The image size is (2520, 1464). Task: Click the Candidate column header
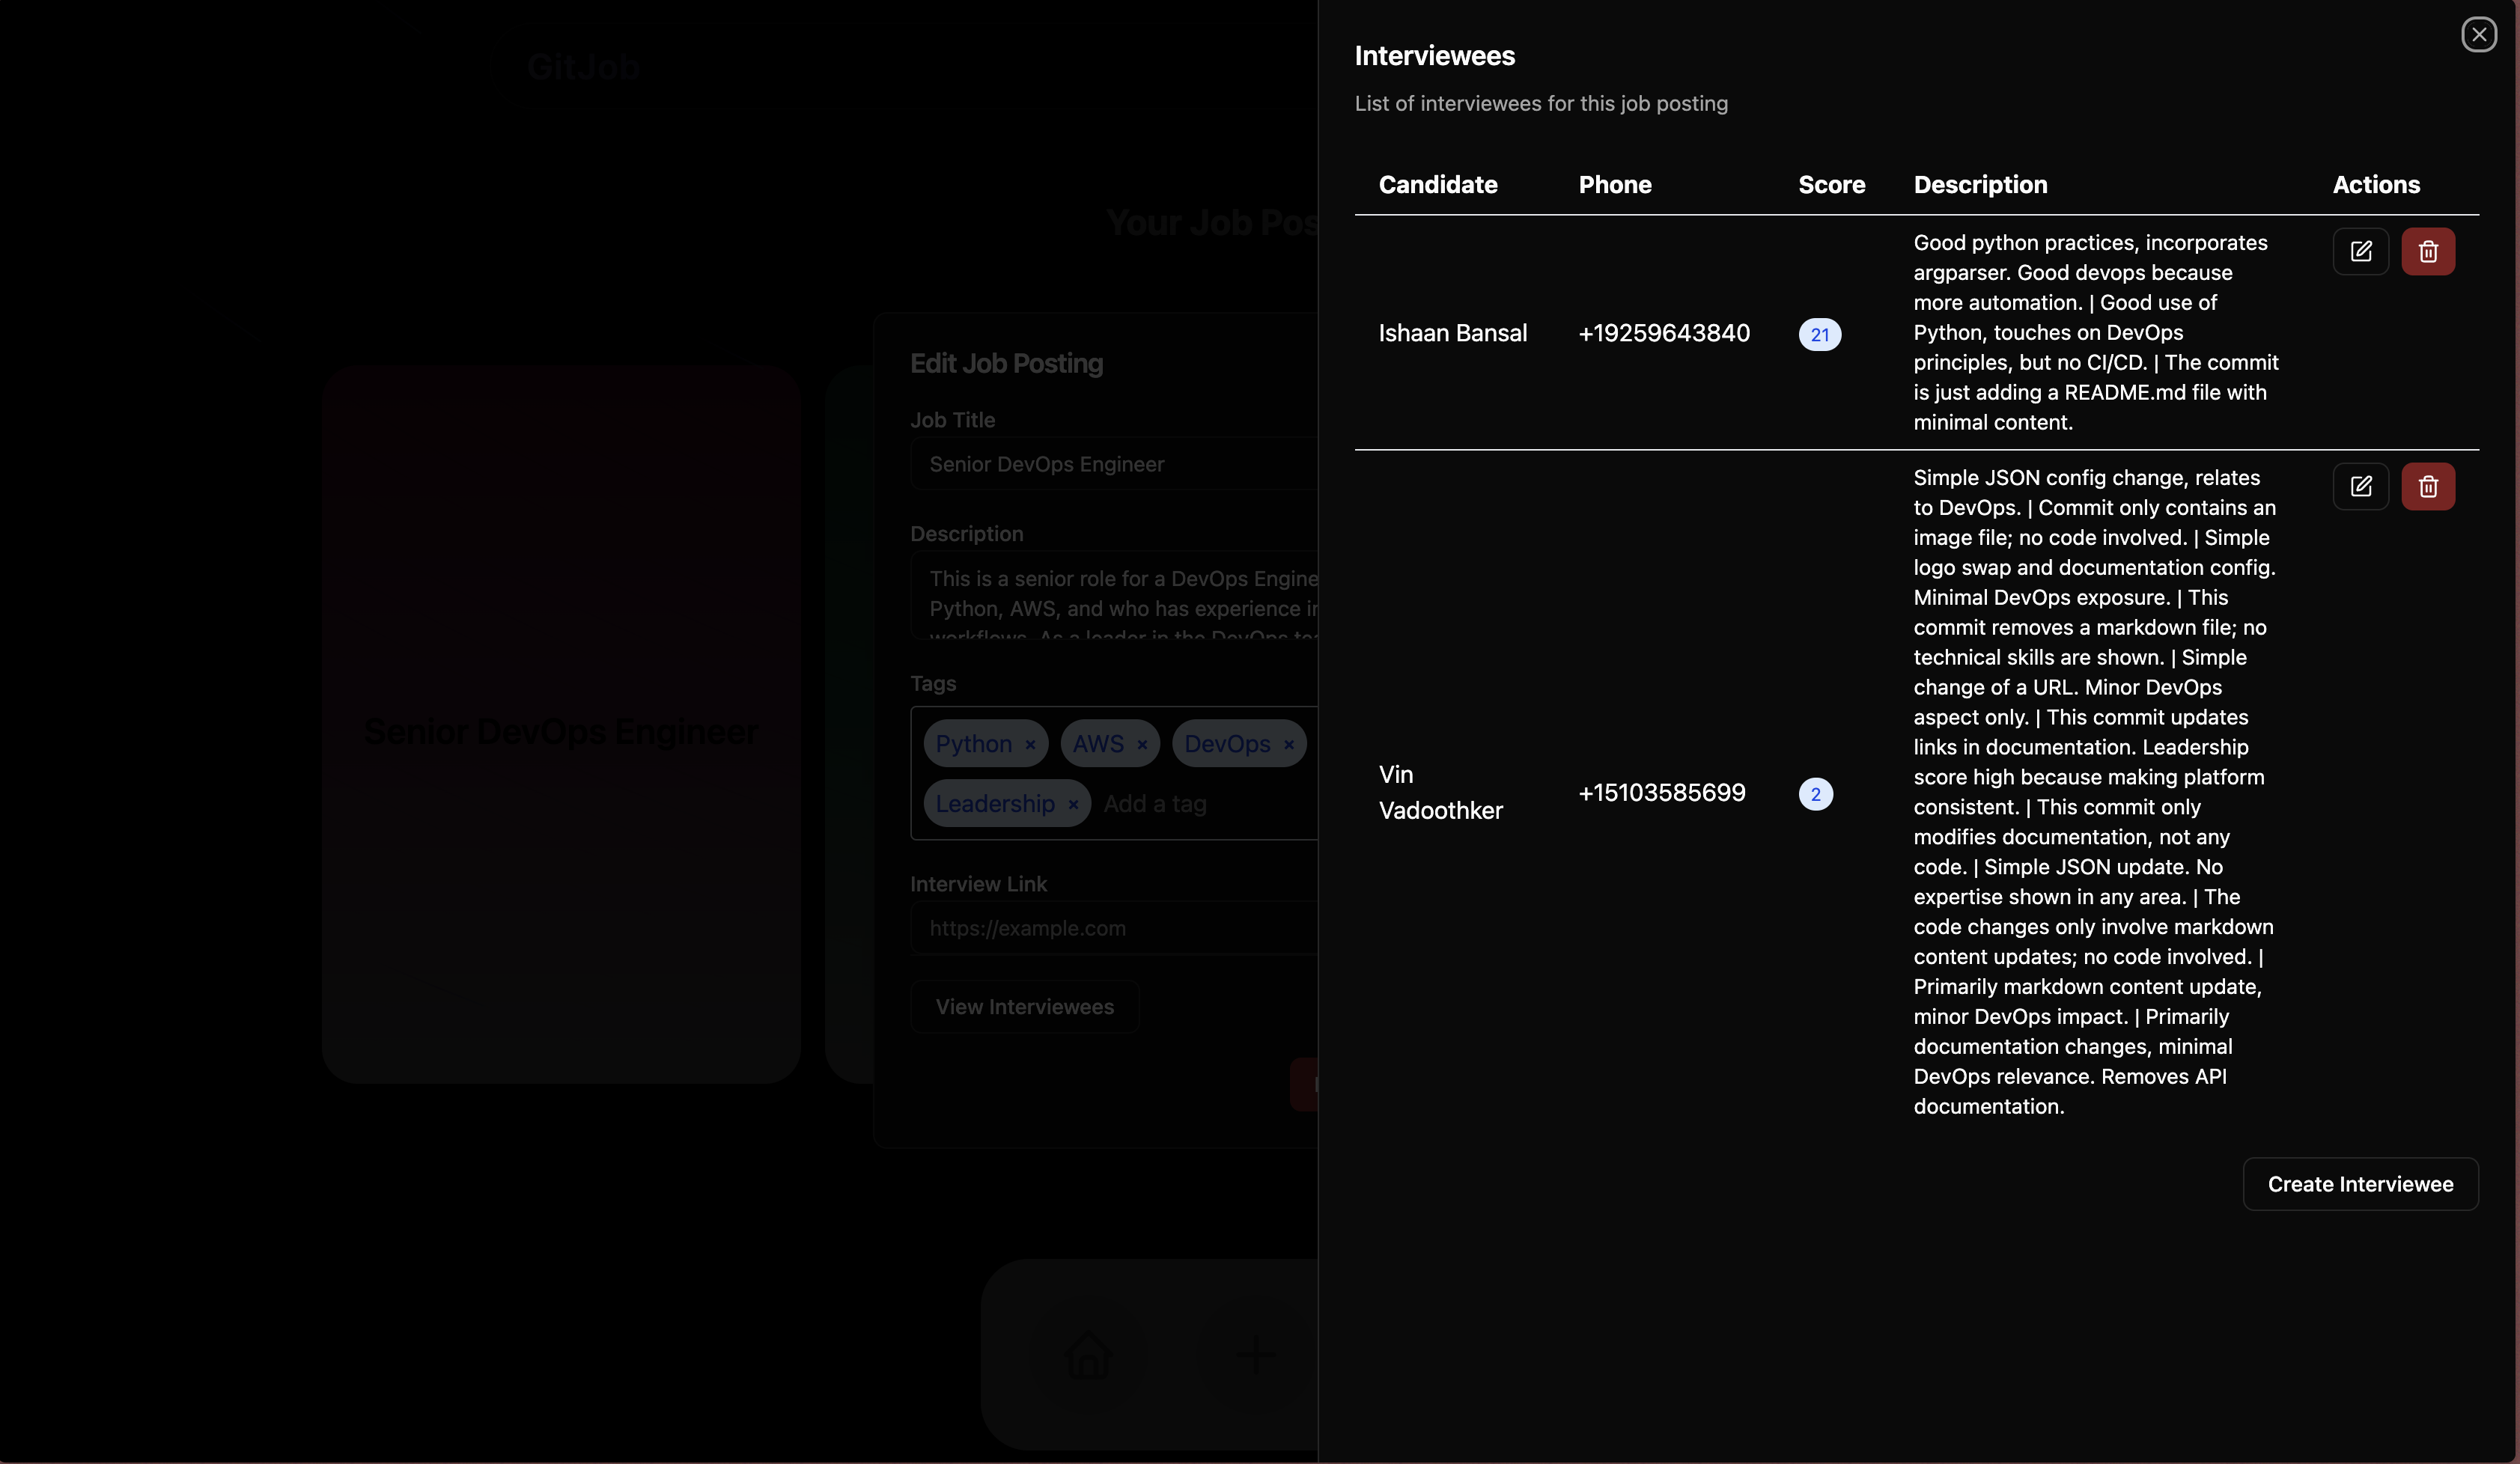tap(1437, 185)
